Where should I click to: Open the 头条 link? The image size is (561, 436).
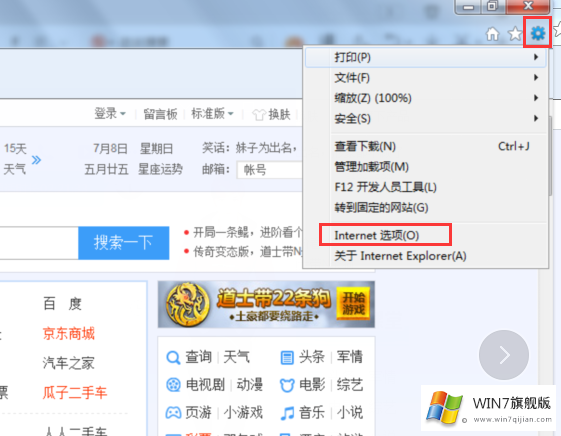(x=312, y=357)
